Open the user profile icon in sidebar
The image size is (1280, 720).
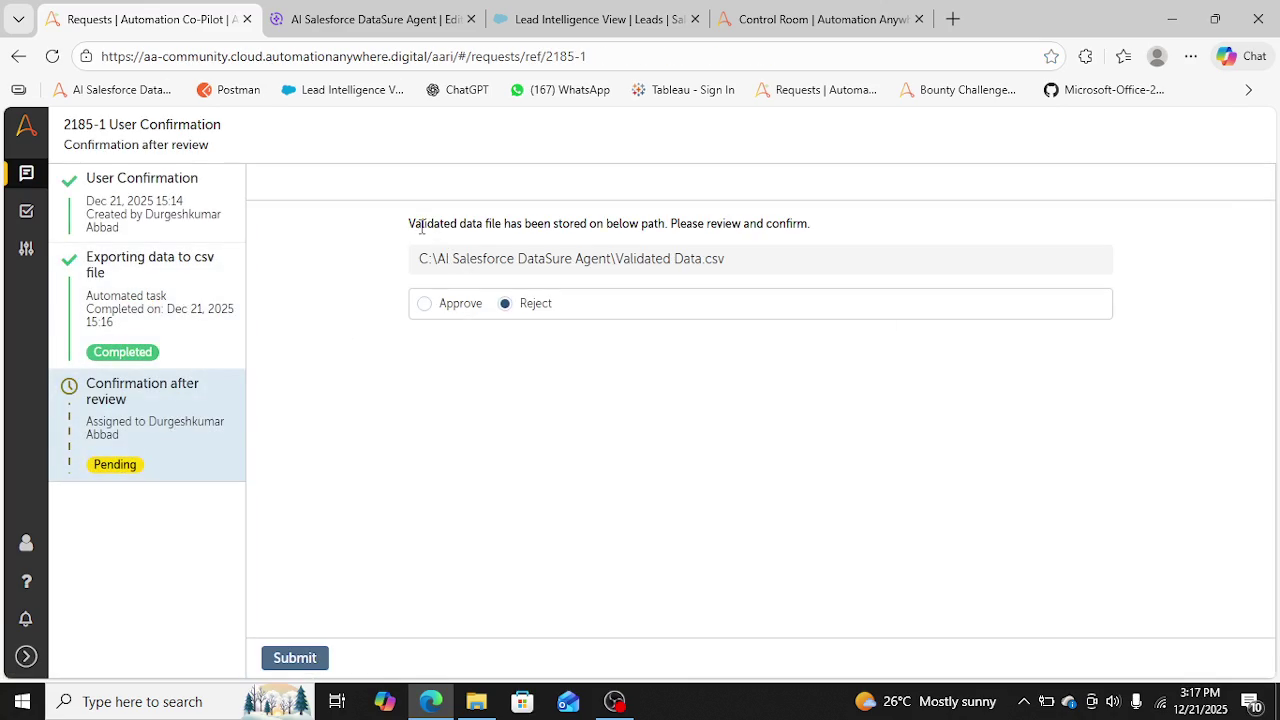click(26, 543)
